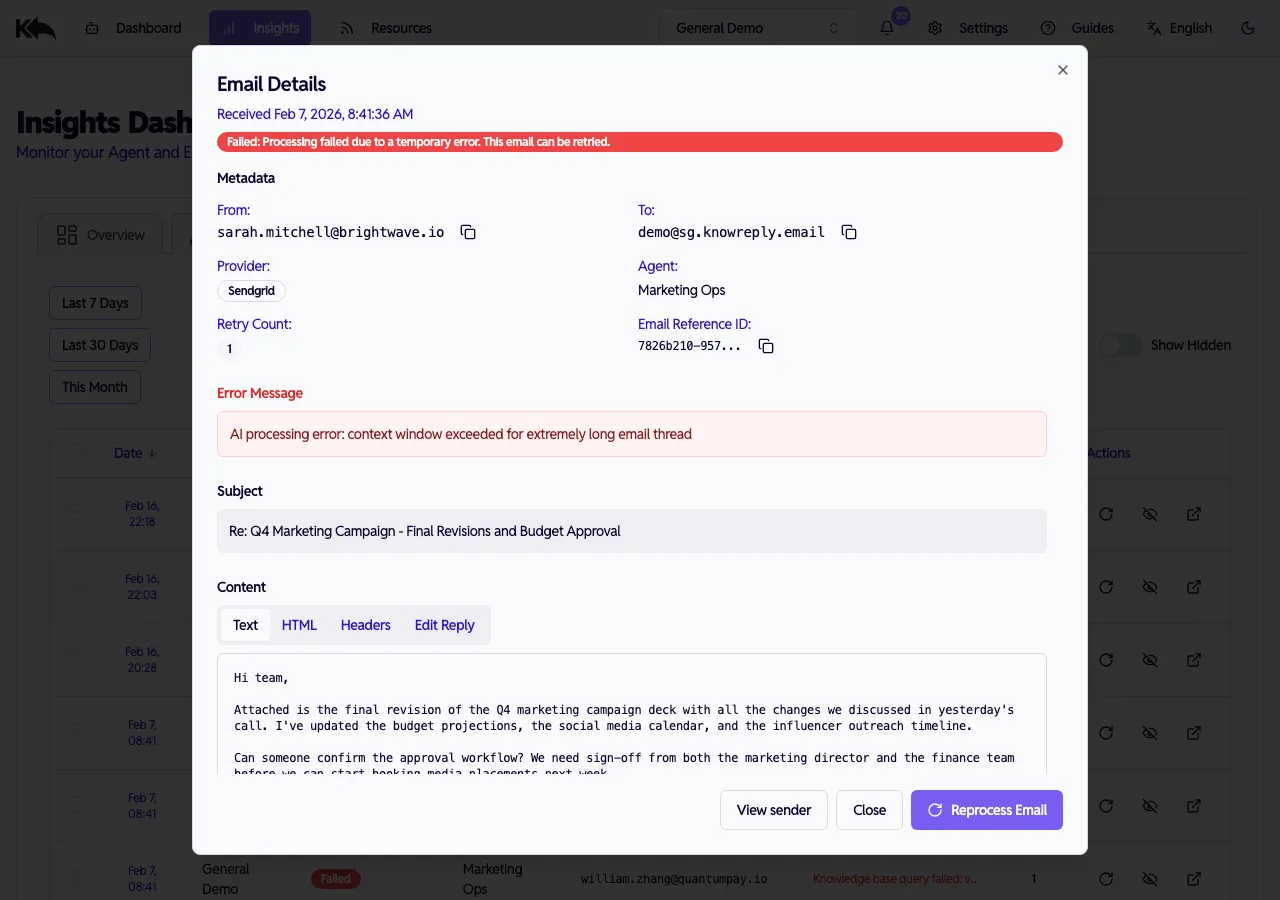Open the General Demo project selector
1280x900 pixels.
click(x=756, y=28)
